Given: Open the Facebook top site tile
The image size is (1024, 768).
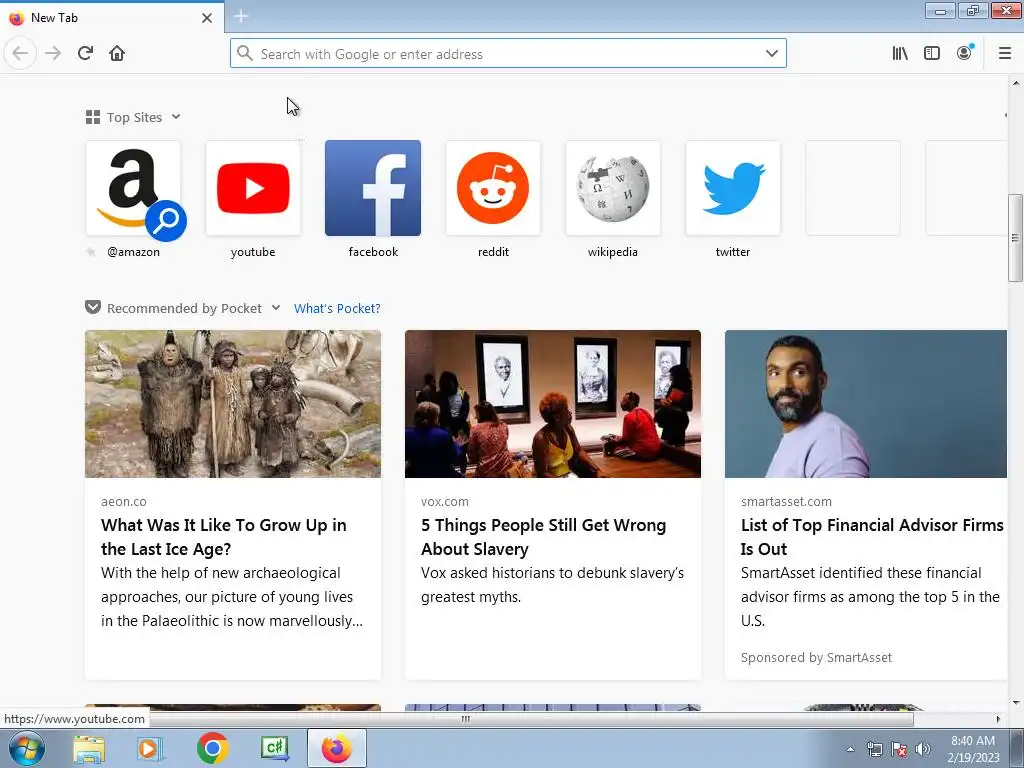Looking at the screenshot, I should pos(373,188).
